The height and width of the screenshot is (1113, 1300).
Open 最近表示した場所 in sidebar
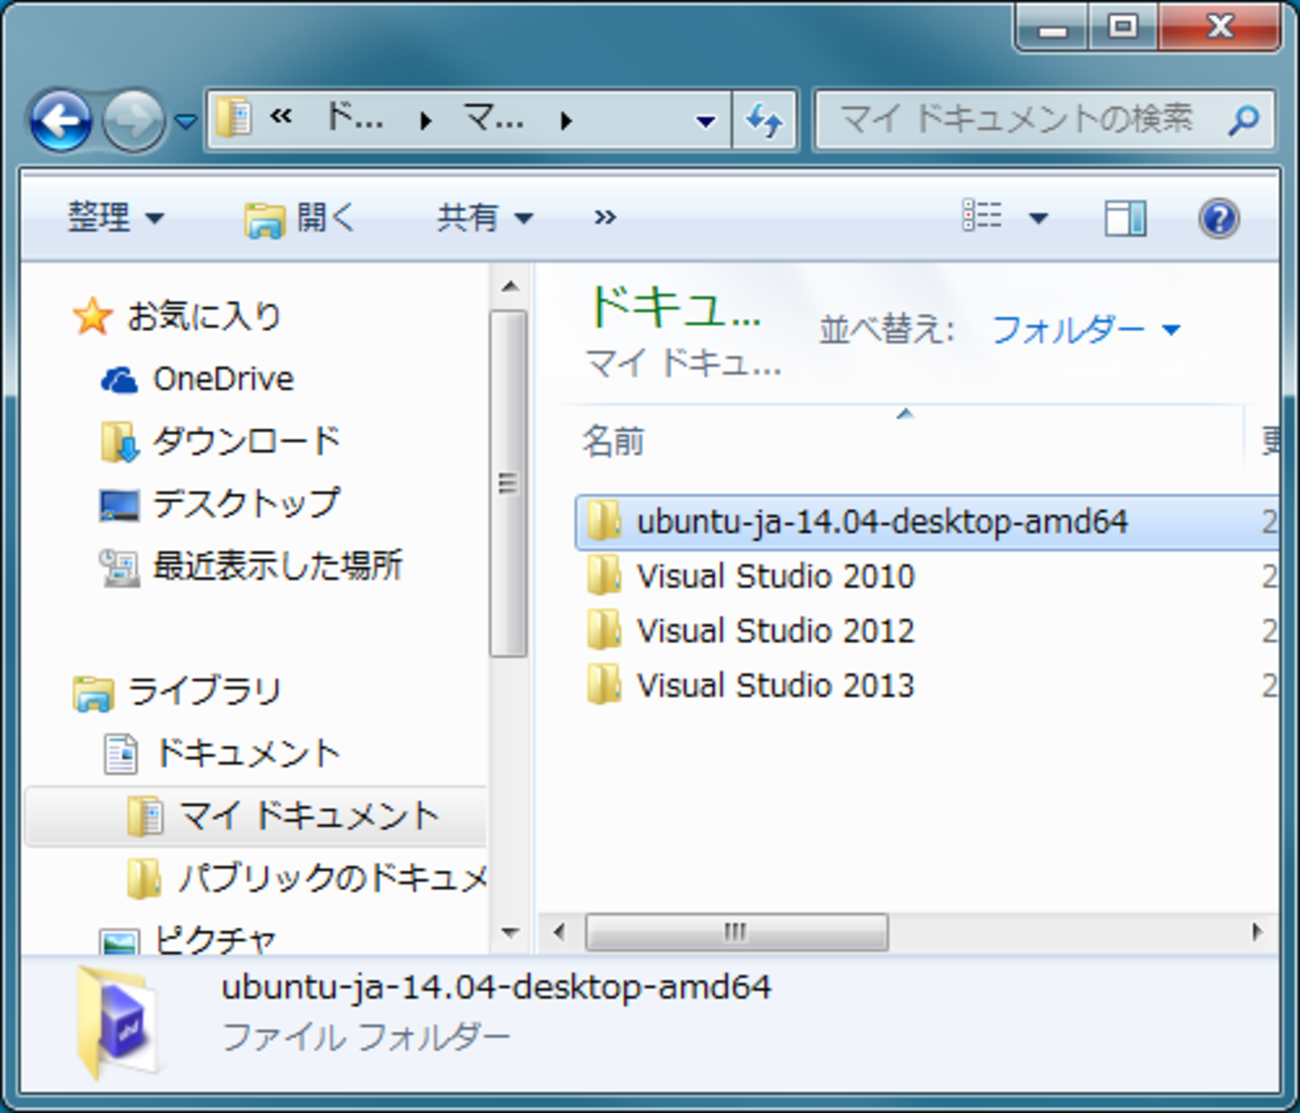276,566
